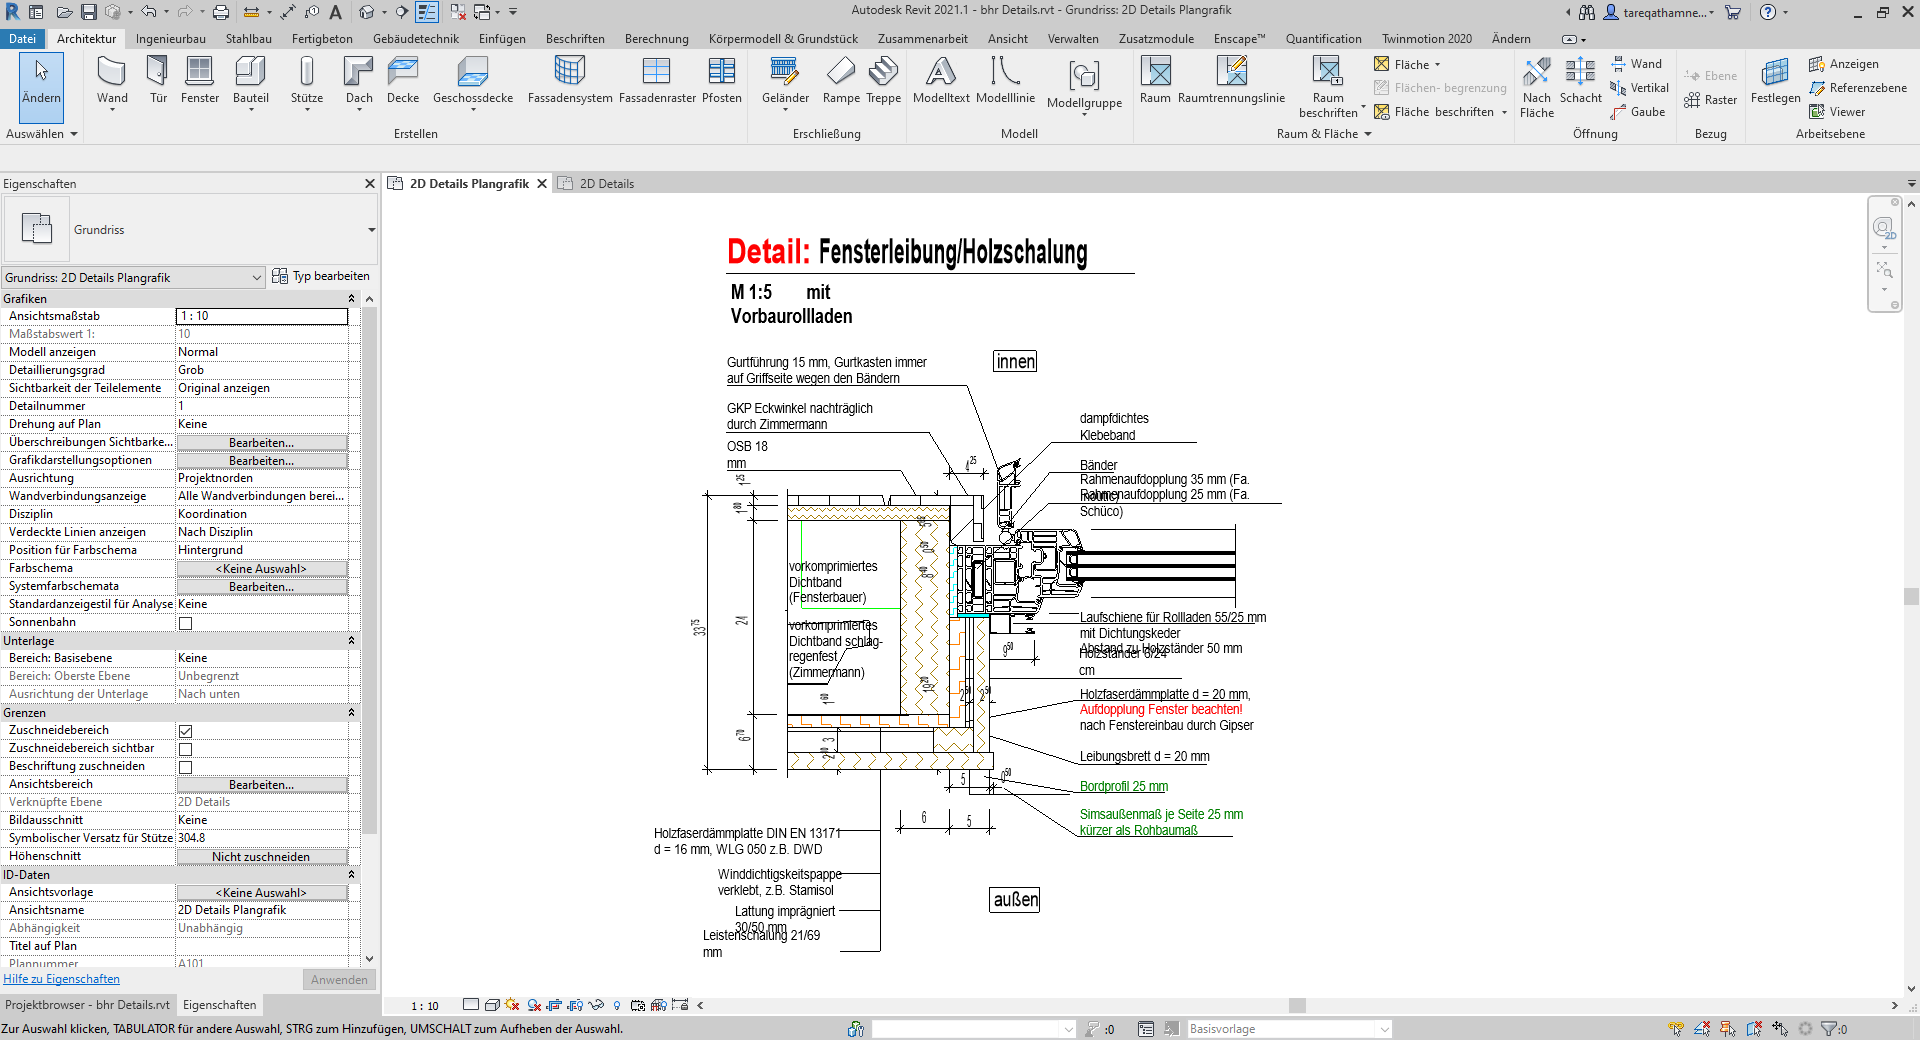Viewport: 1920px width, 1040px height.
Task: Expand the Grundriss view type selector
Action: coord(370,229)
